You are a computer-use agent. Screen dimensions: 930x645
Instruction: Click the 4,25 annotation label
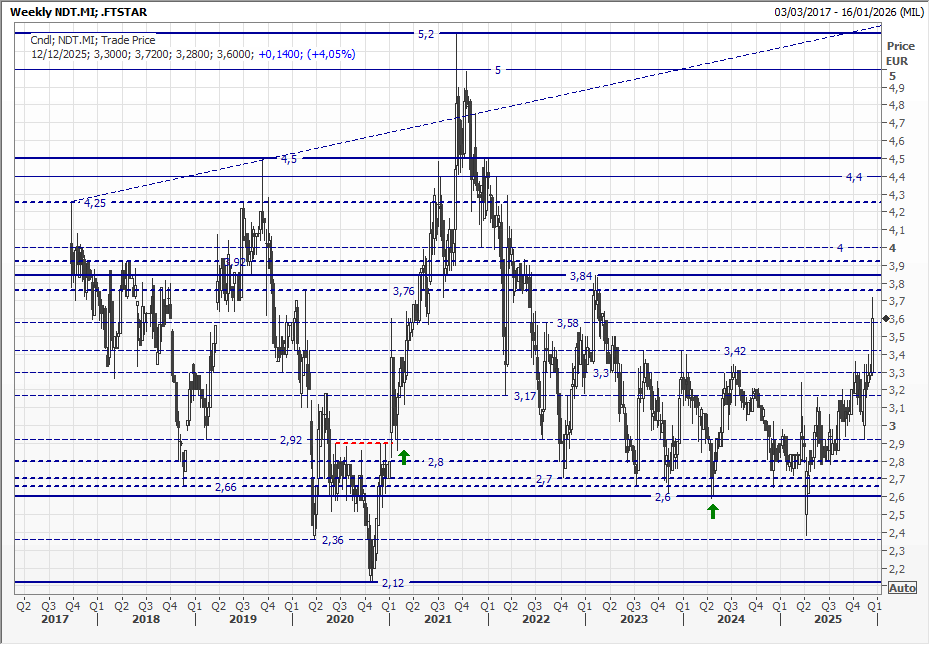(95, 203)
